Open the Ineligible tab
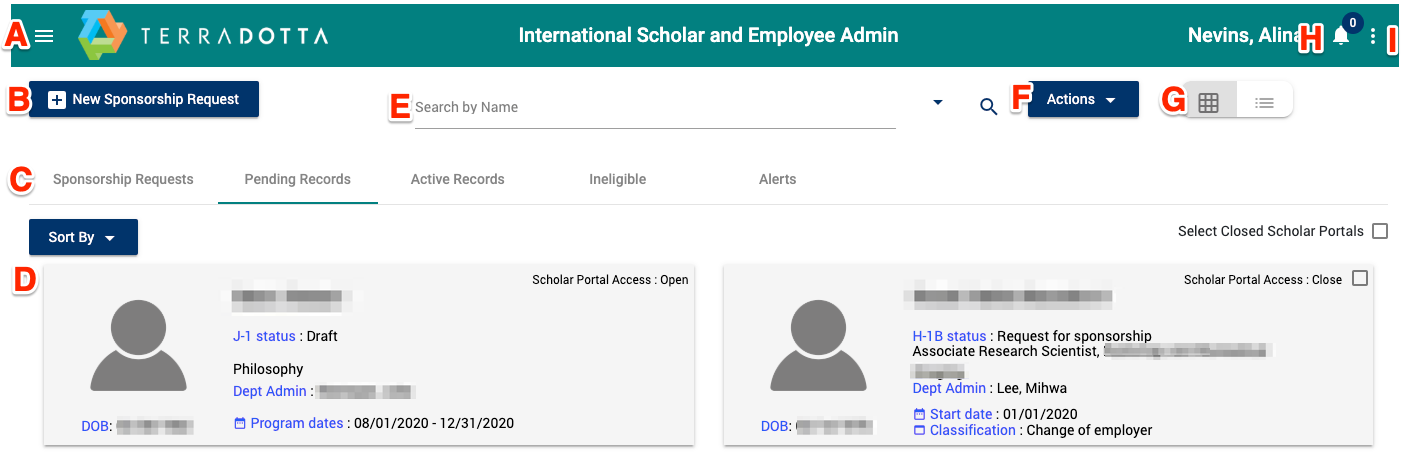Viewport: 1413px width, 456px height. point(617,179)
